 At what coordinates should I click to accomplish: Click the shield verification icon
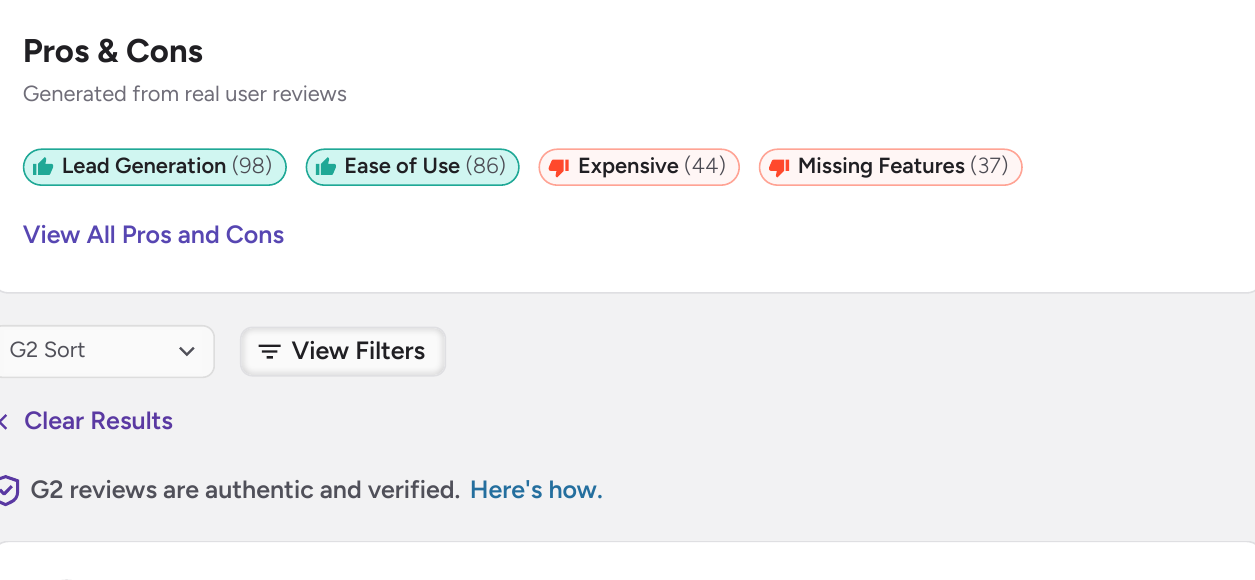[9, 491]
